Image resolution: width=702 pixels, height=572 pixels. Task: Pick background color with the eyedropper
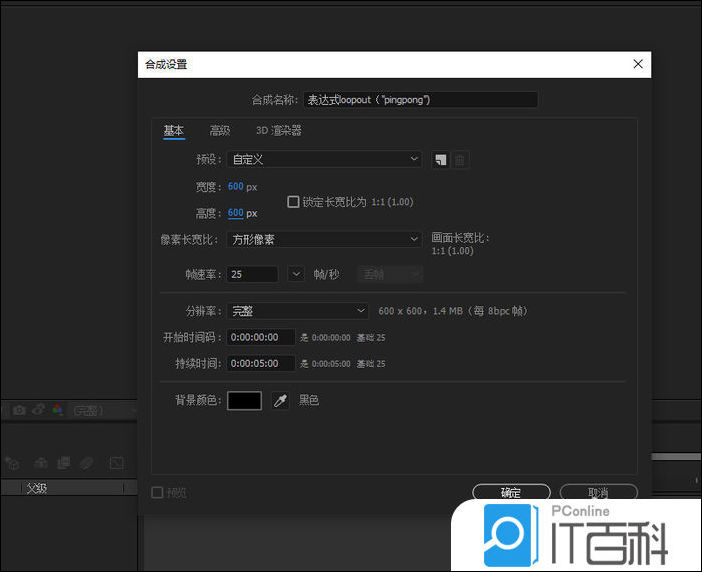tap(281, 400)
